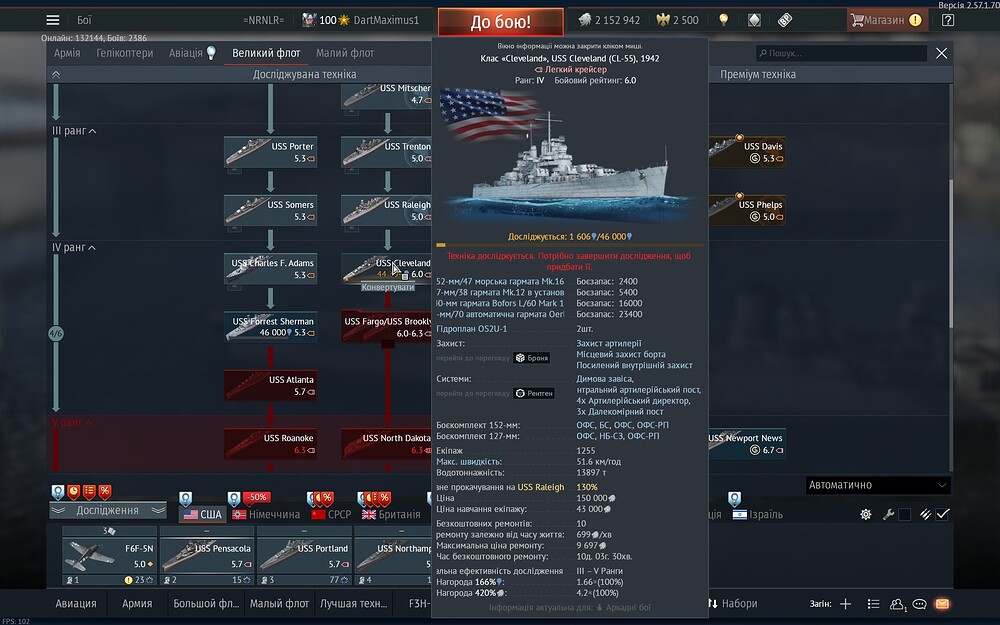1000x625 pixels.
Task: Switch to the Авіація tab
Action: (x=186, y=53)
